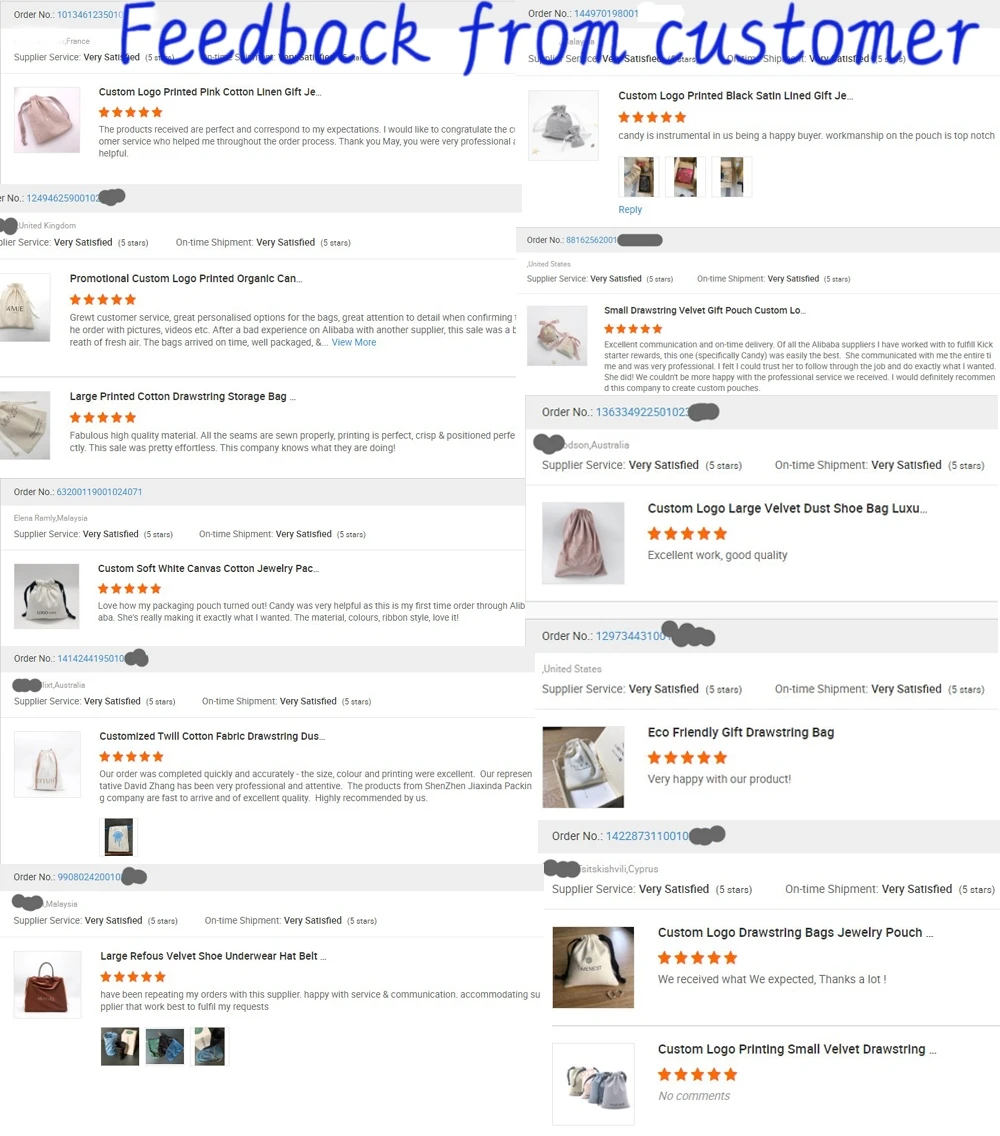This screenshot has height=1136, width=1000.
Task: Expand review with View More link
Action: tap(354, 342)
